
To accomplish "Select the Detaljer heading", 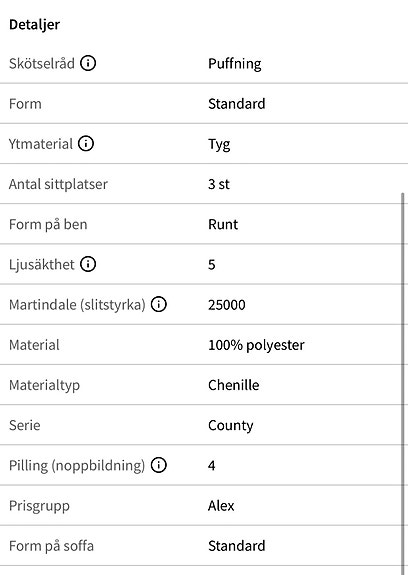I will (34, 25).
